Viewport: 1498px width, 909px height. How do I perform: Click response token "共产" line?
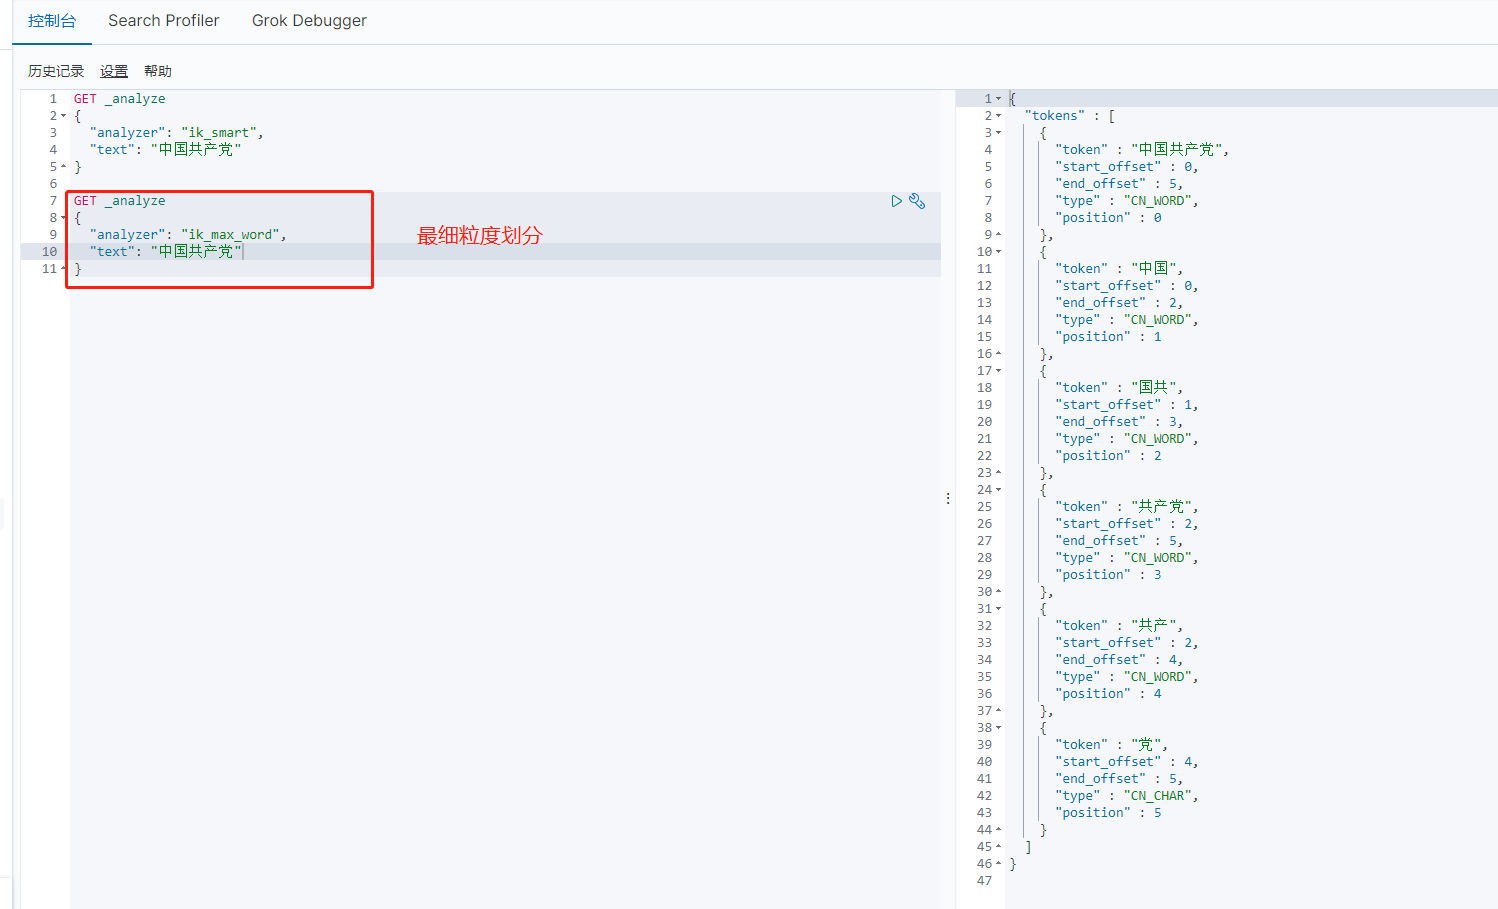point(1119,626)
